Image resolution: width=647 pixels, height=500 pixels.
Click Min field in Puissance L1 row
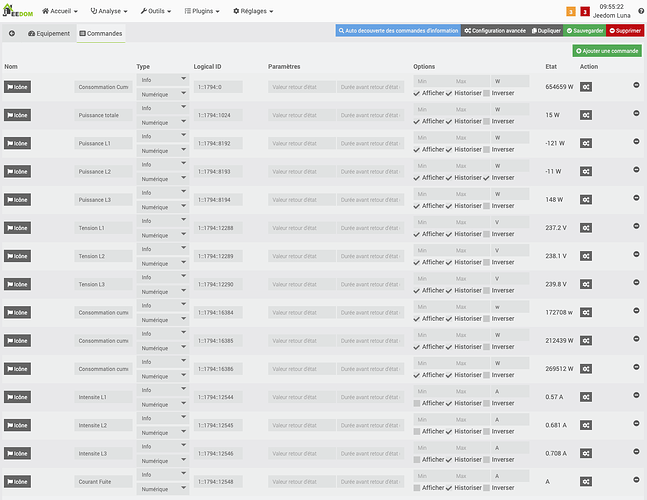coord(432,137)
